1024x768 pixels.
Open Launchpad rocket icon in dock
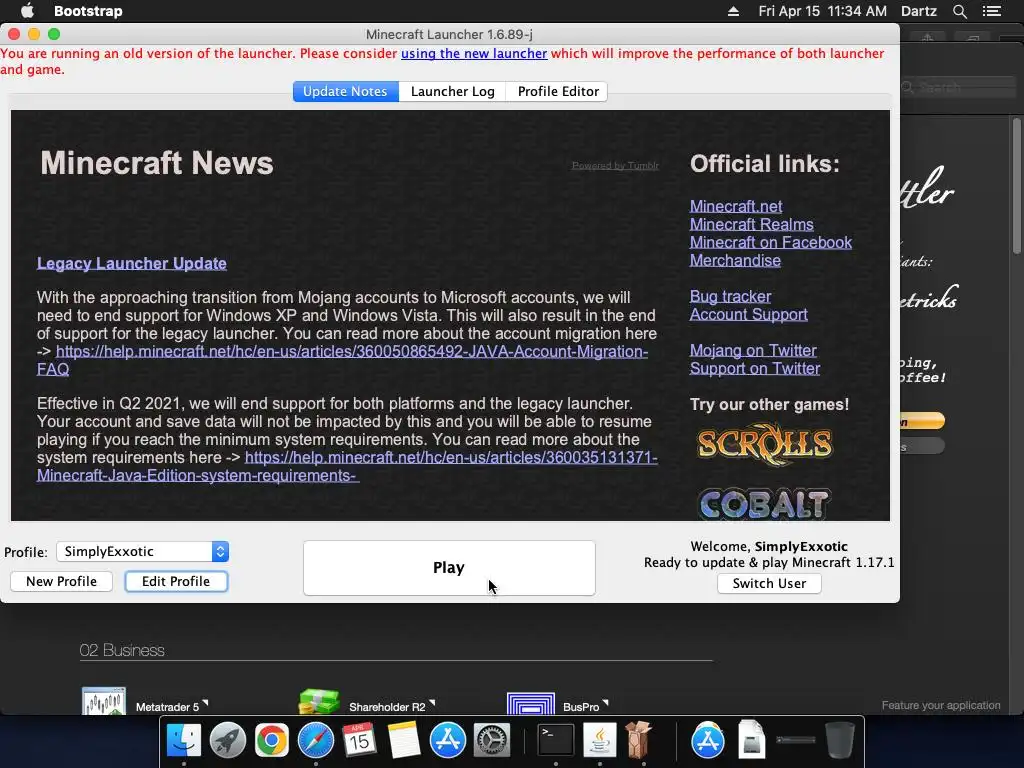point(227,740)
